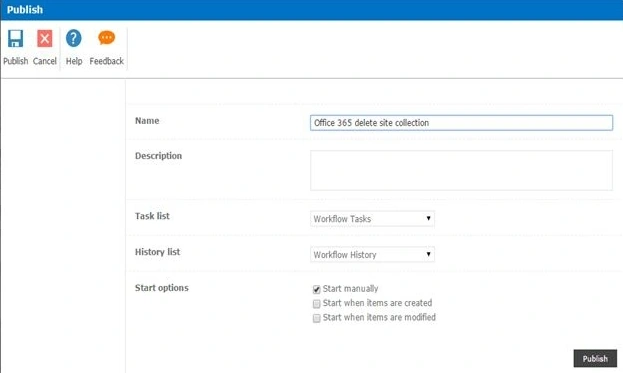This screenshot has height=373, width=623.
Task: Click the orange Feedback speech bubble icon
Action: point(106,38)
